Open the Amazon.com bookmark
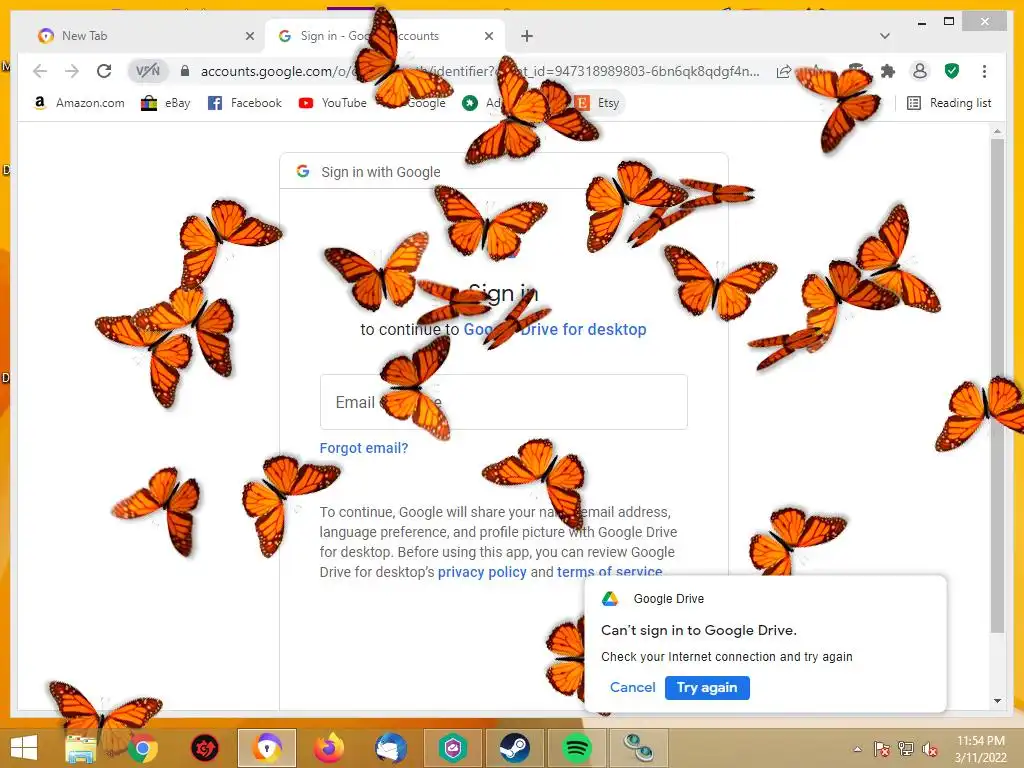This screenshot has height=768, width=1024. (78, 103)
